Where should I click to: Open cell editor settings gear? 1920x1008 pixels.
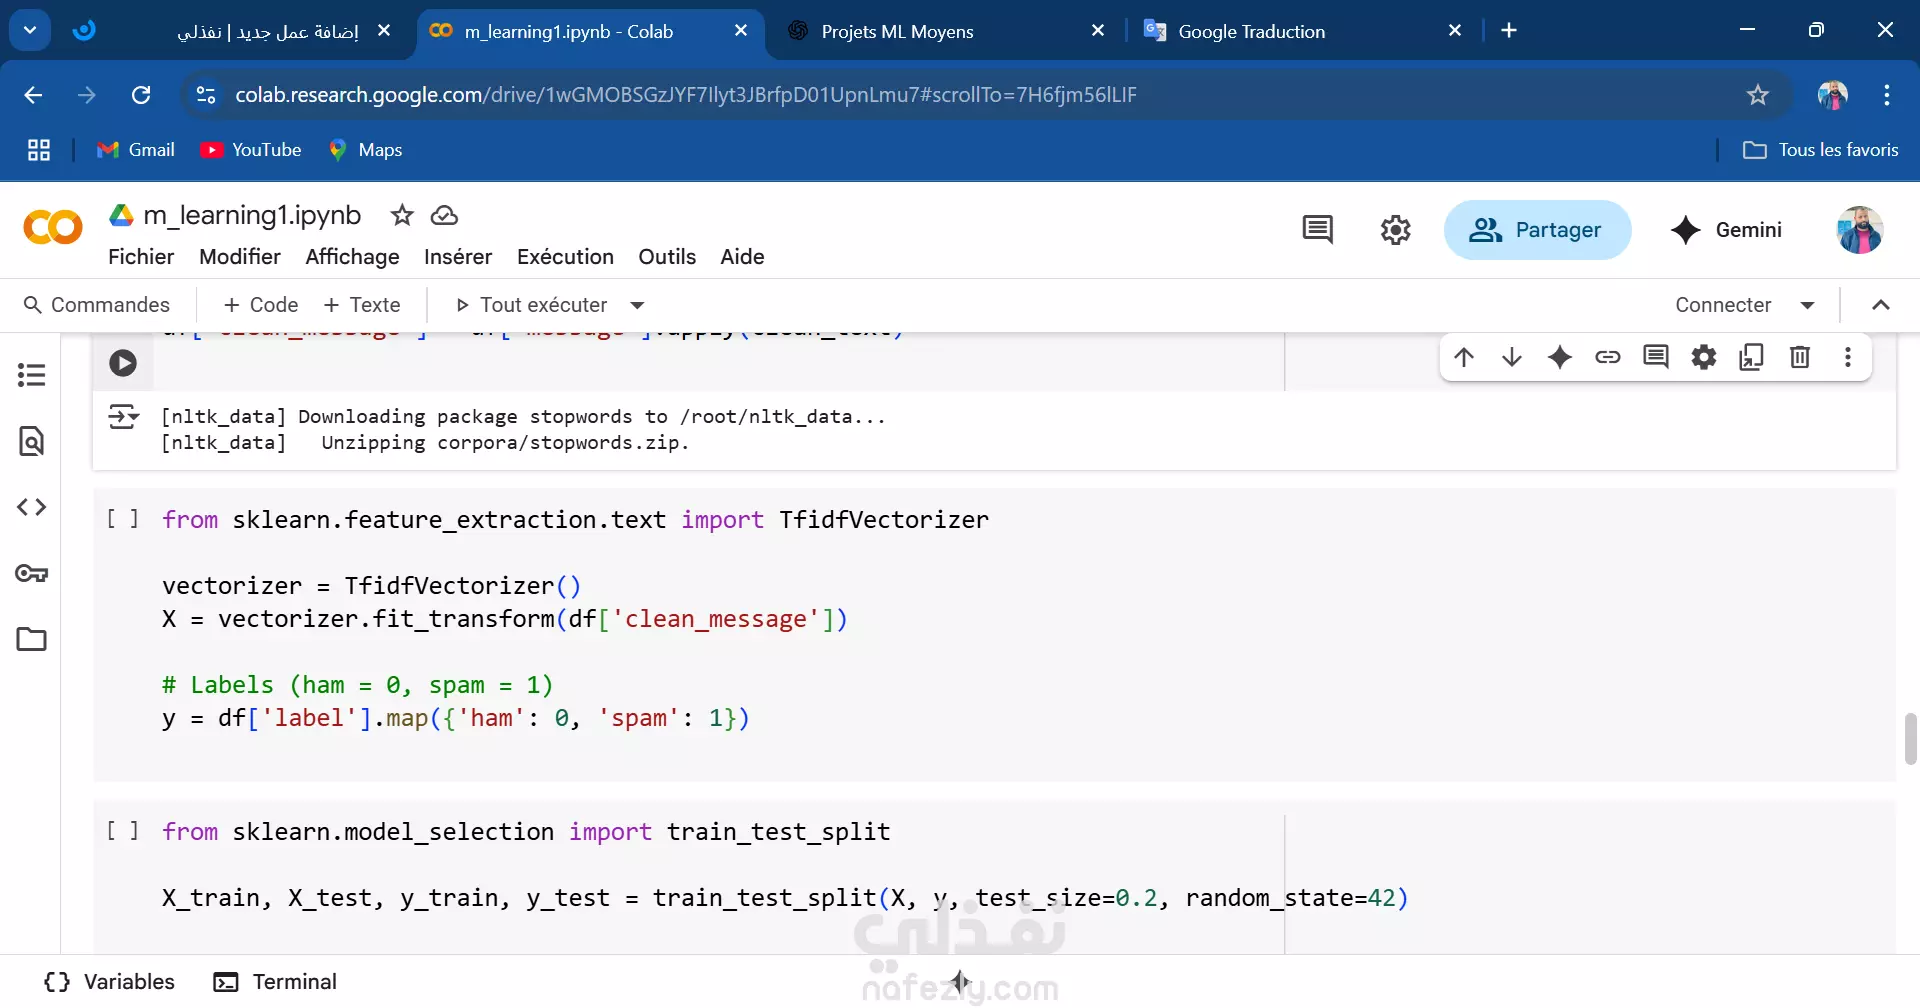pos(1704,357)
